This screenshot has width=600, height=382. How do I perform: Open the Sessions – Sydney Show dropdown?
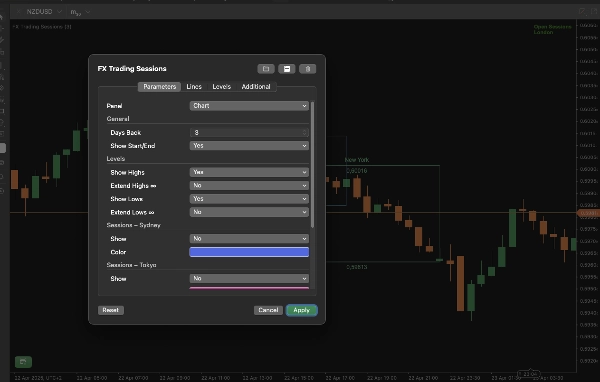coord(249,239)
